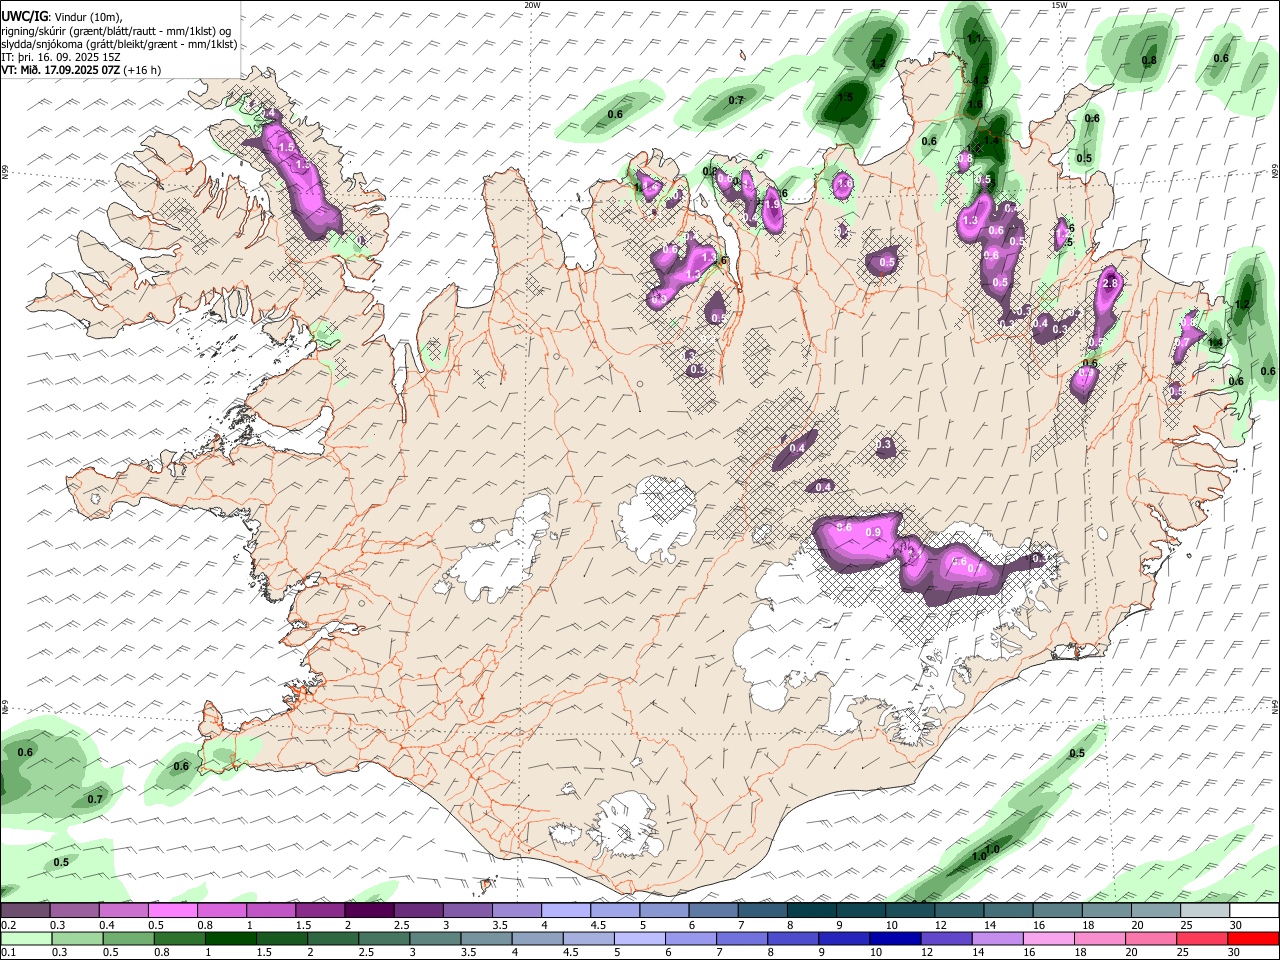This screenshot has height=960, width=1280.
Task: Select the 'IT: þri. 16. 09. 2025 15Z' line
Action: [x=61, y=57]
